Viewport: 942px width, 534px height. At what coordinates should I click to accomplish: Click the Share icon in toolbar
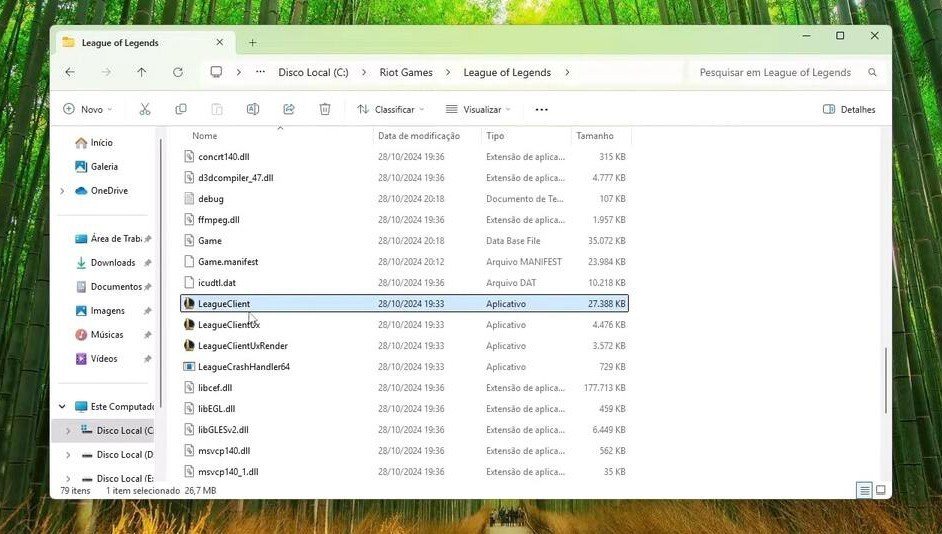pos(289,109)
